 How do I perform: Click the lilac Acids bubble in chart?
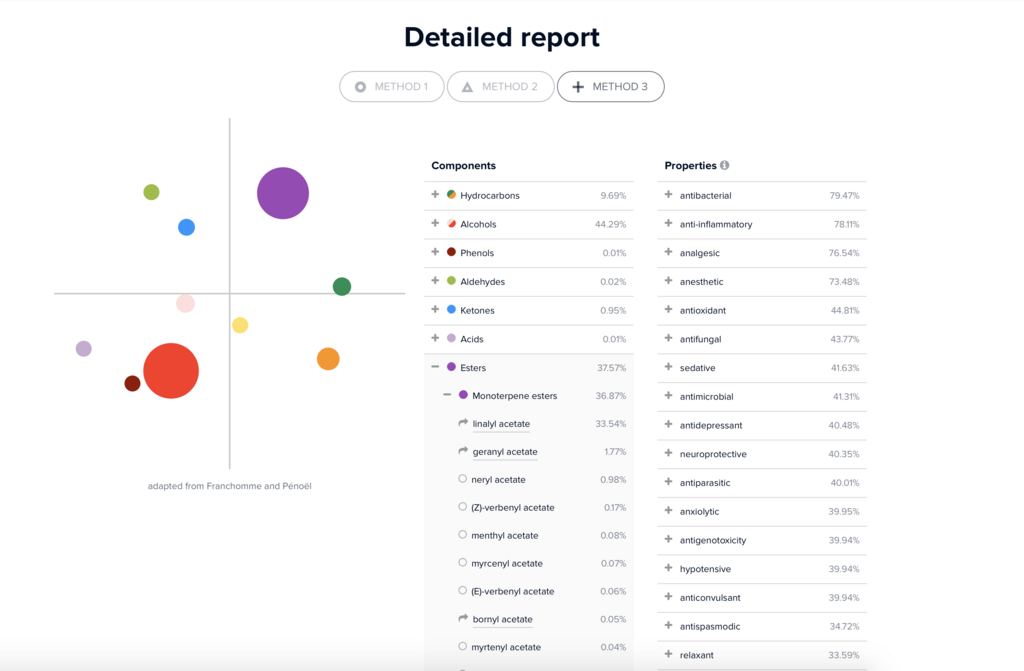click(84, 349)
